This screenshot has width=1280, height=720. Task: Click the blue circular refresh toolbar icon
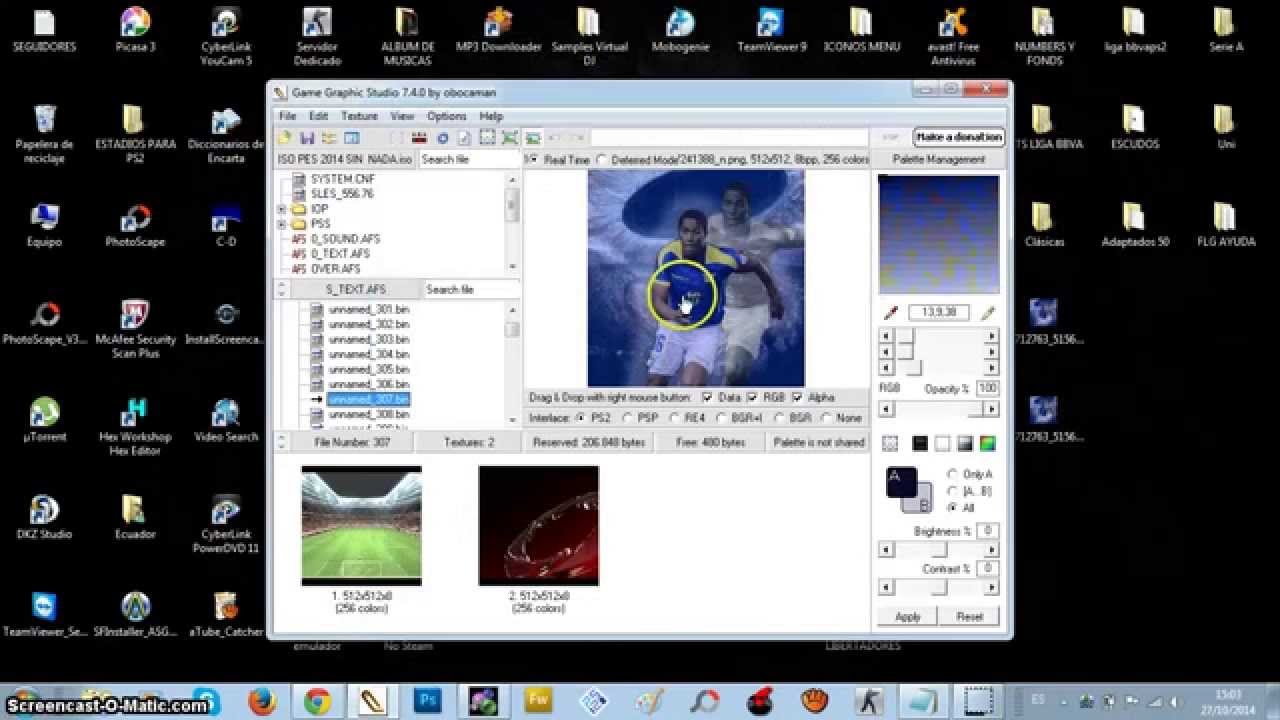pyautogui.click(x=442, y=138)
